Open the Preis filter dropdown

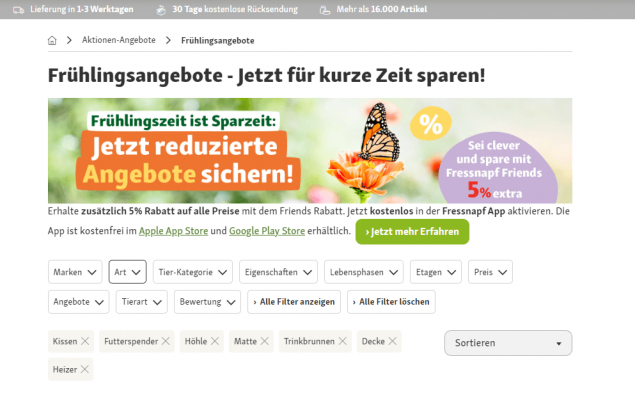[490, 272]
